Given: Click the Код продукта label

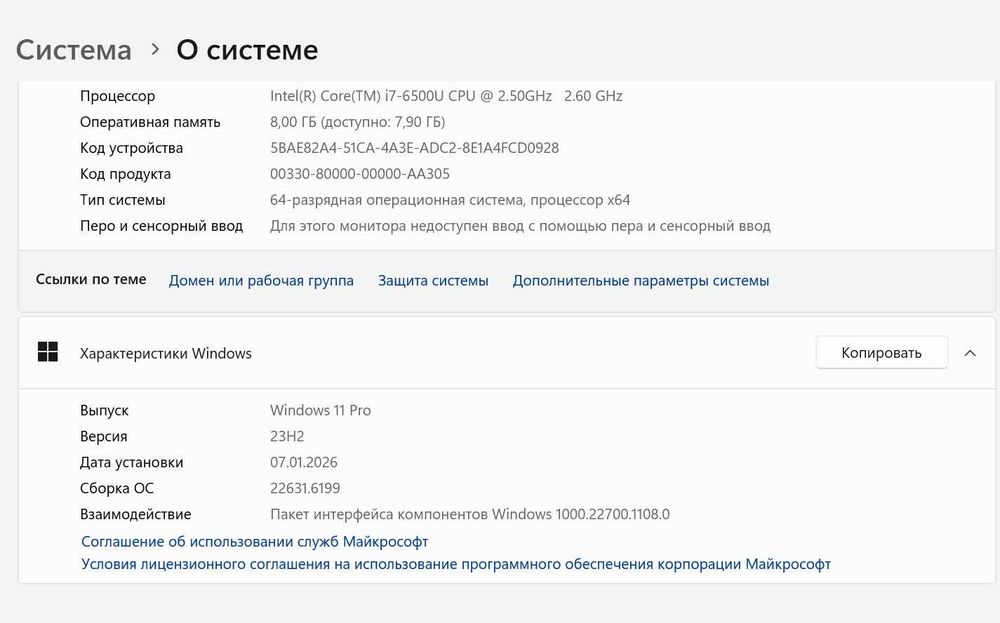Looking at the screenshot, I should 126,174.
